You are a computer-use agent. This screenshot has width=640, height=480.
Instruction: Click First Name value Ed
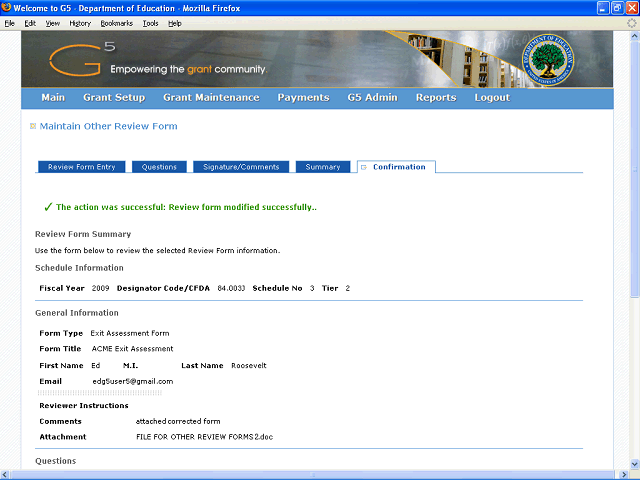coord(96,366)
